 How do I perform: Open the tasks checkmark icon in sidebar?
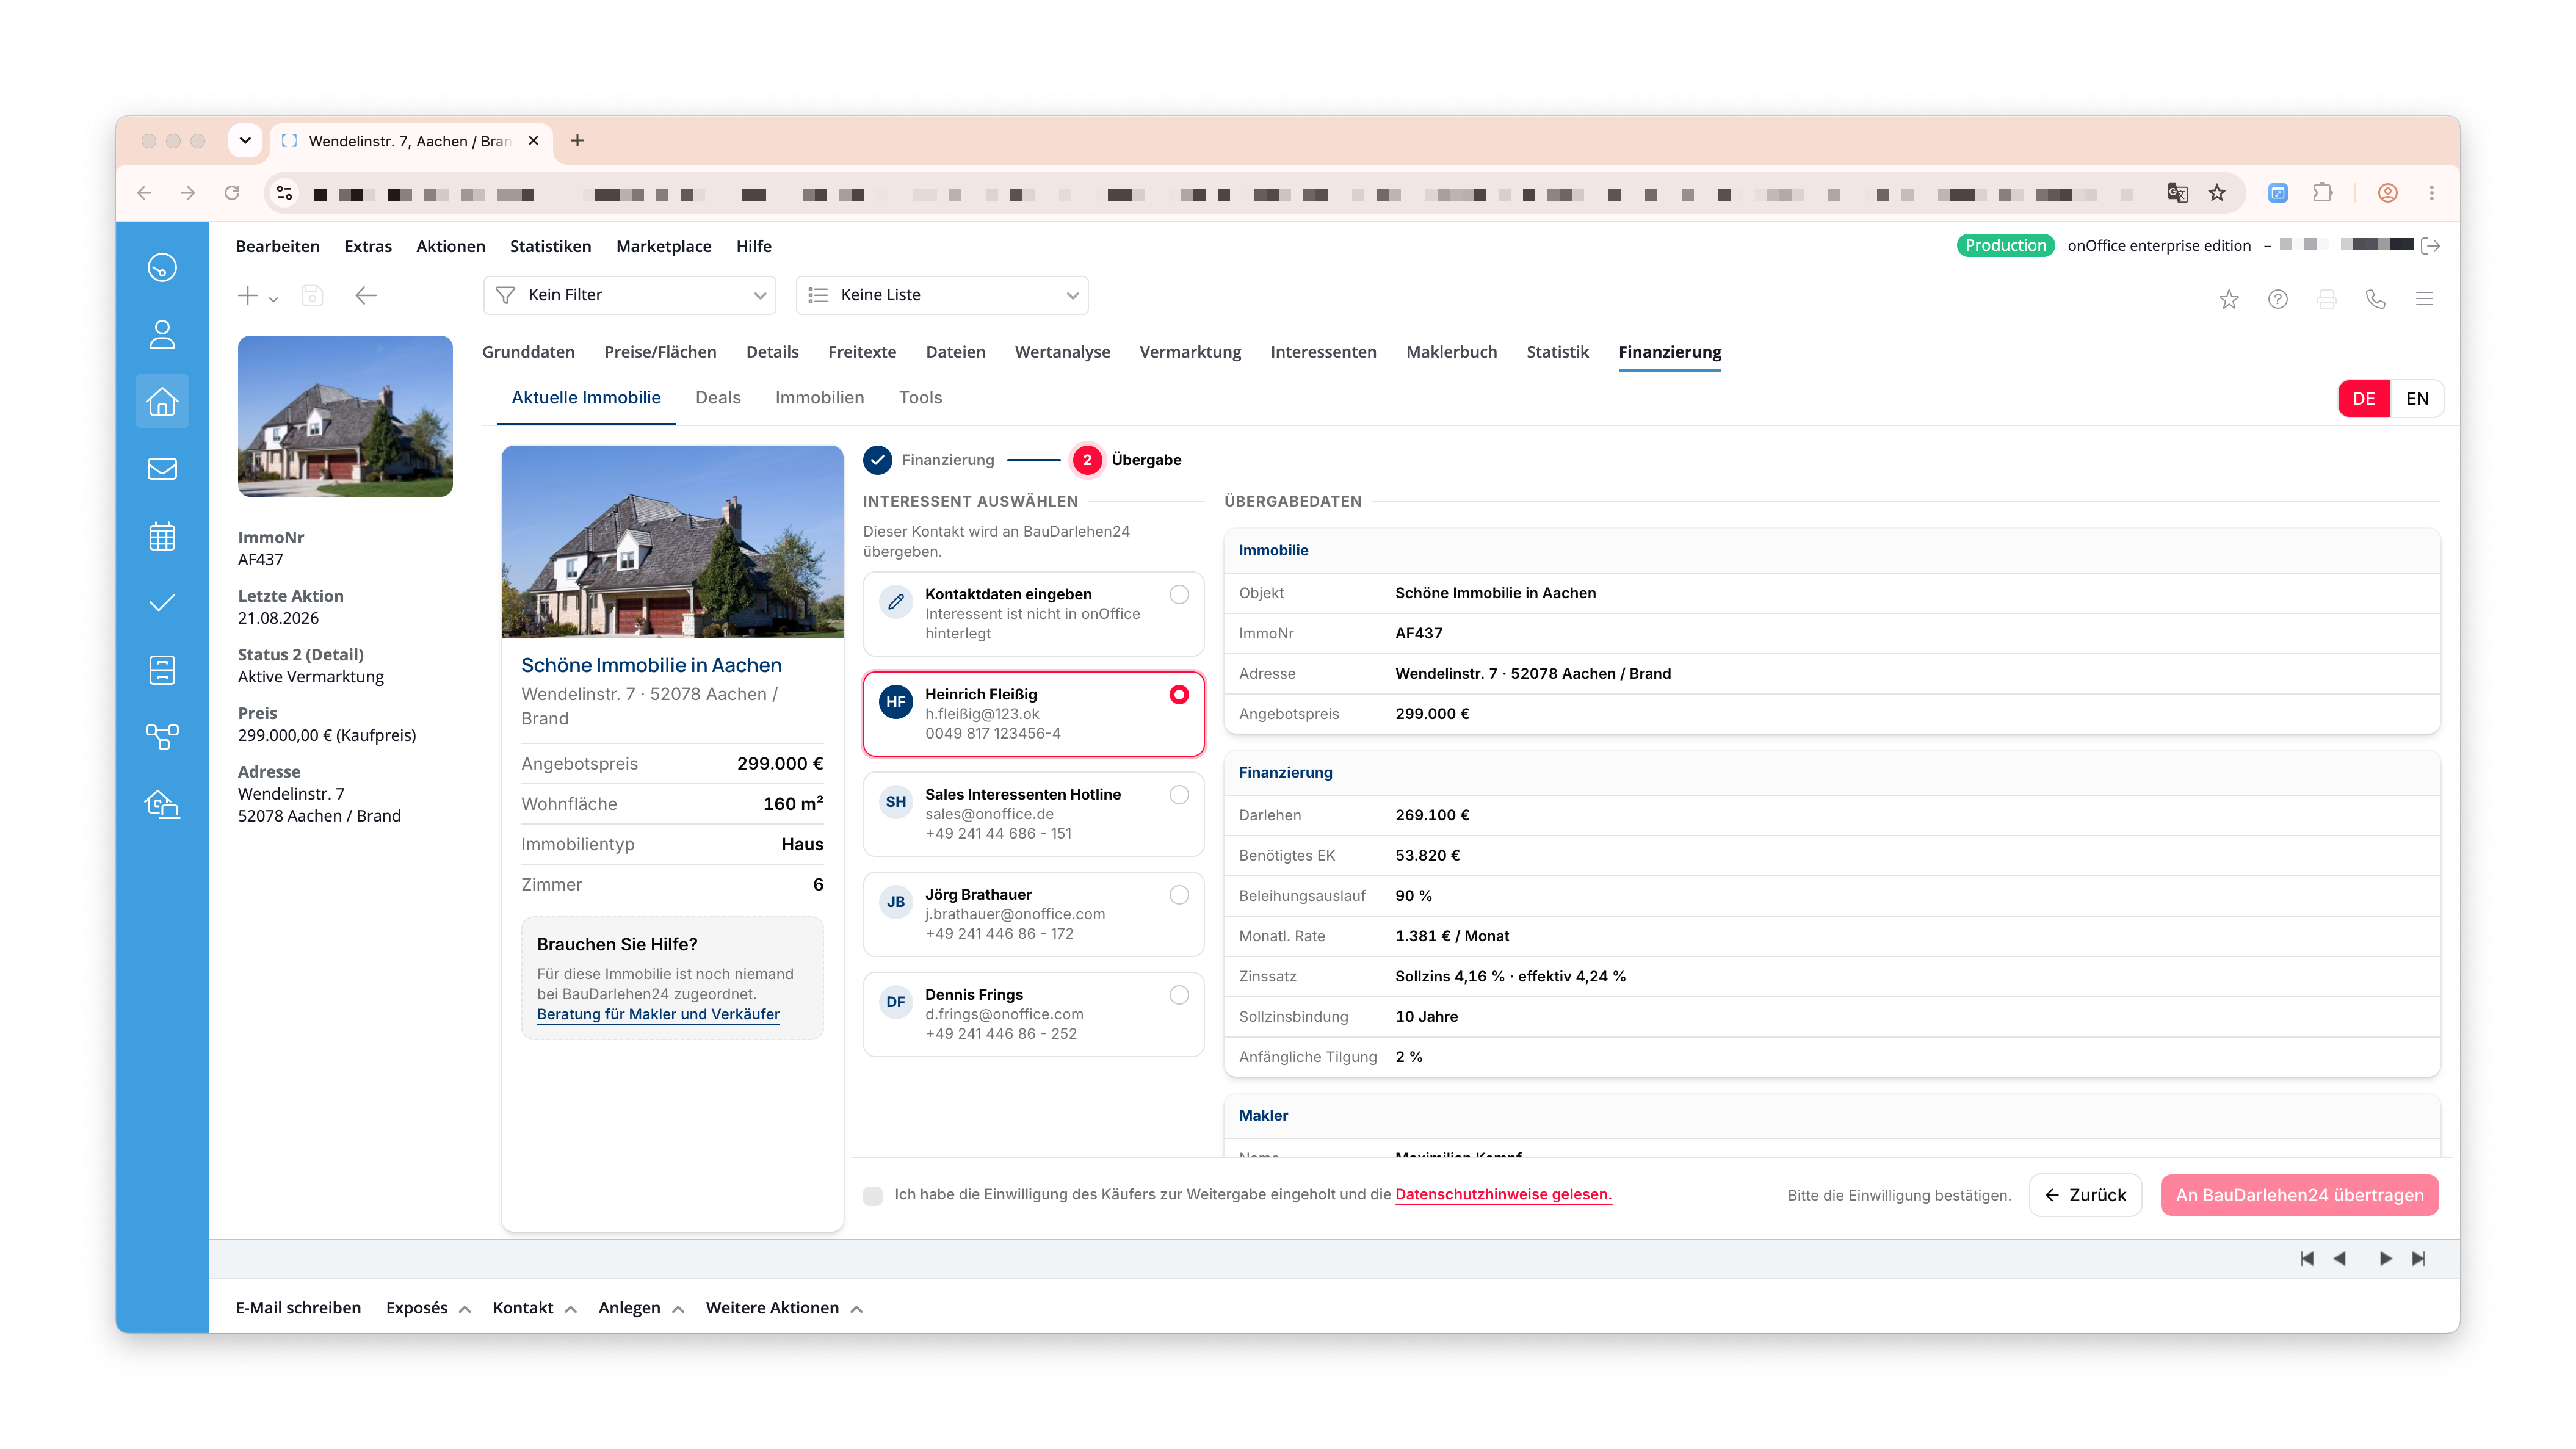pos(162,602)
